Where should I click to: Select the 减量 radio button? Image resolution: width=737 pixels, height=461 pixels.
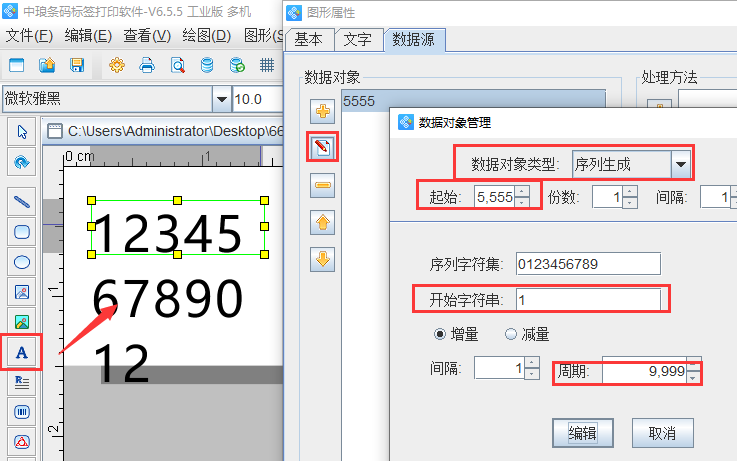click(x=510, y=334)
